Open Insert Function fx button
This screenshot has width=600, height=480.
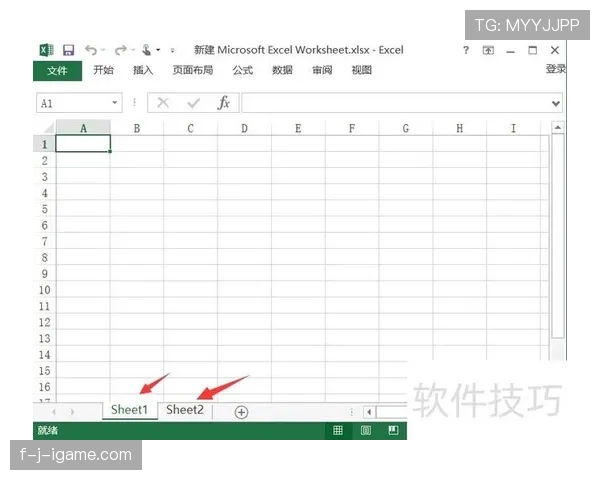[224, 103]
